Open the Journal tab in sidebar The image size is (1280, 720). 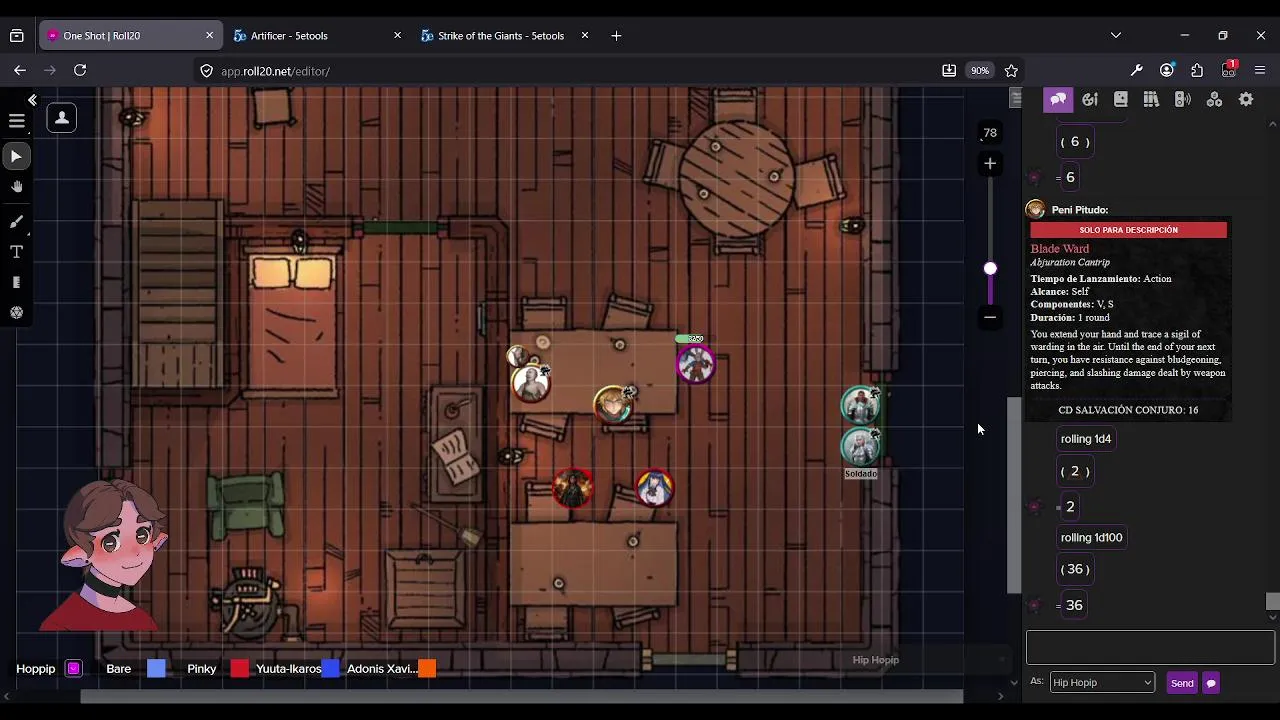click(1121, 99)
